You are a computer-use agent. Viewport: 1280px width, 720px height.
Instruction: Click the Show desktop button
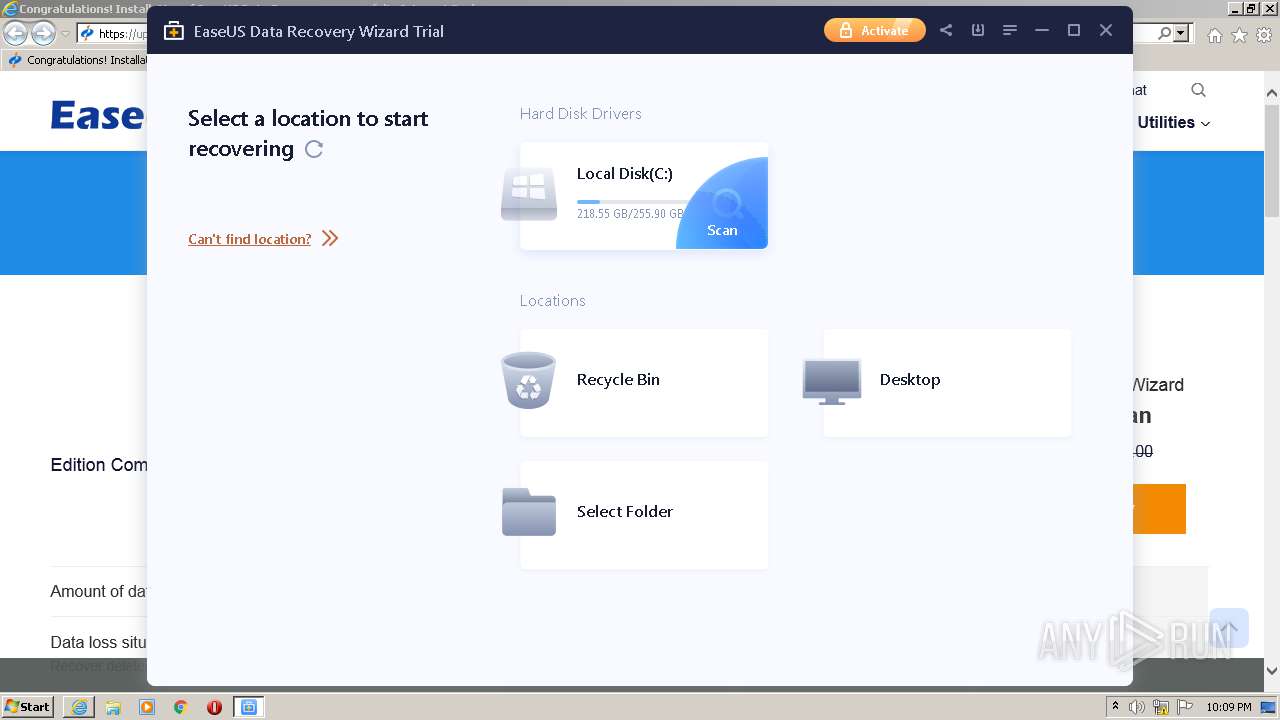1270,707
